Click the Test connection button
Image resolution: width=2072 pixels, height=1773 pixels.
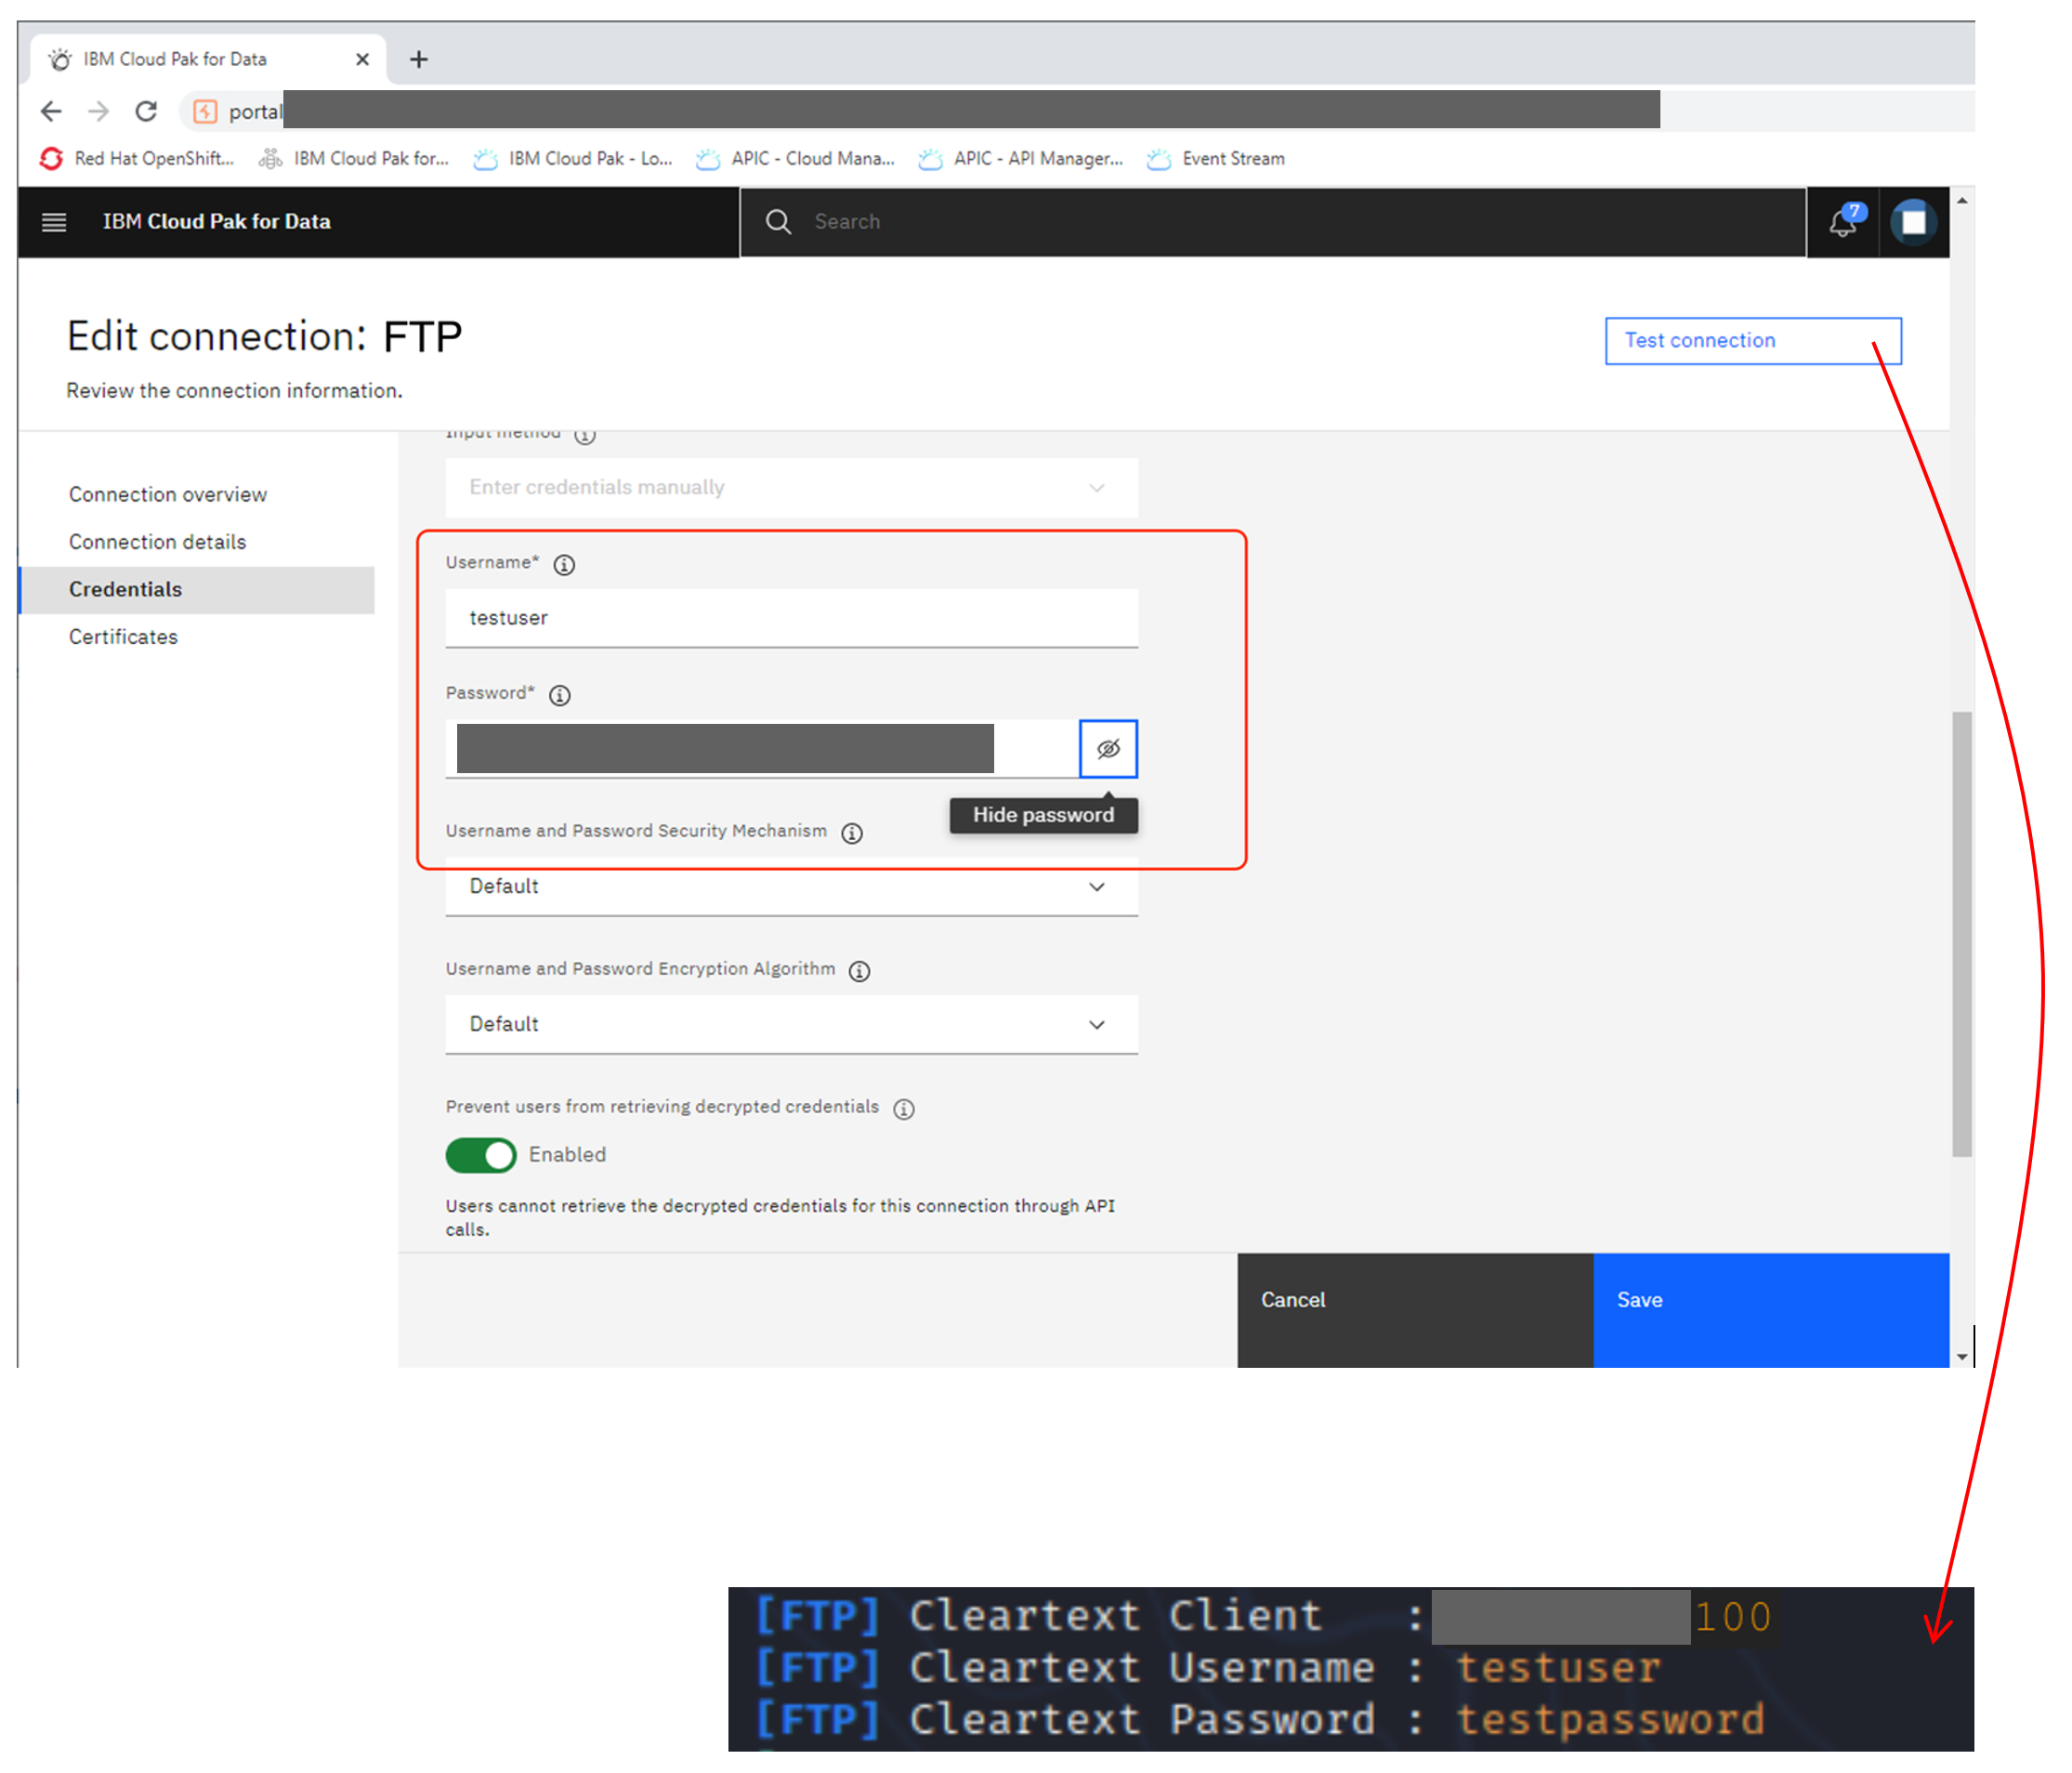[x=1753, y=341]
